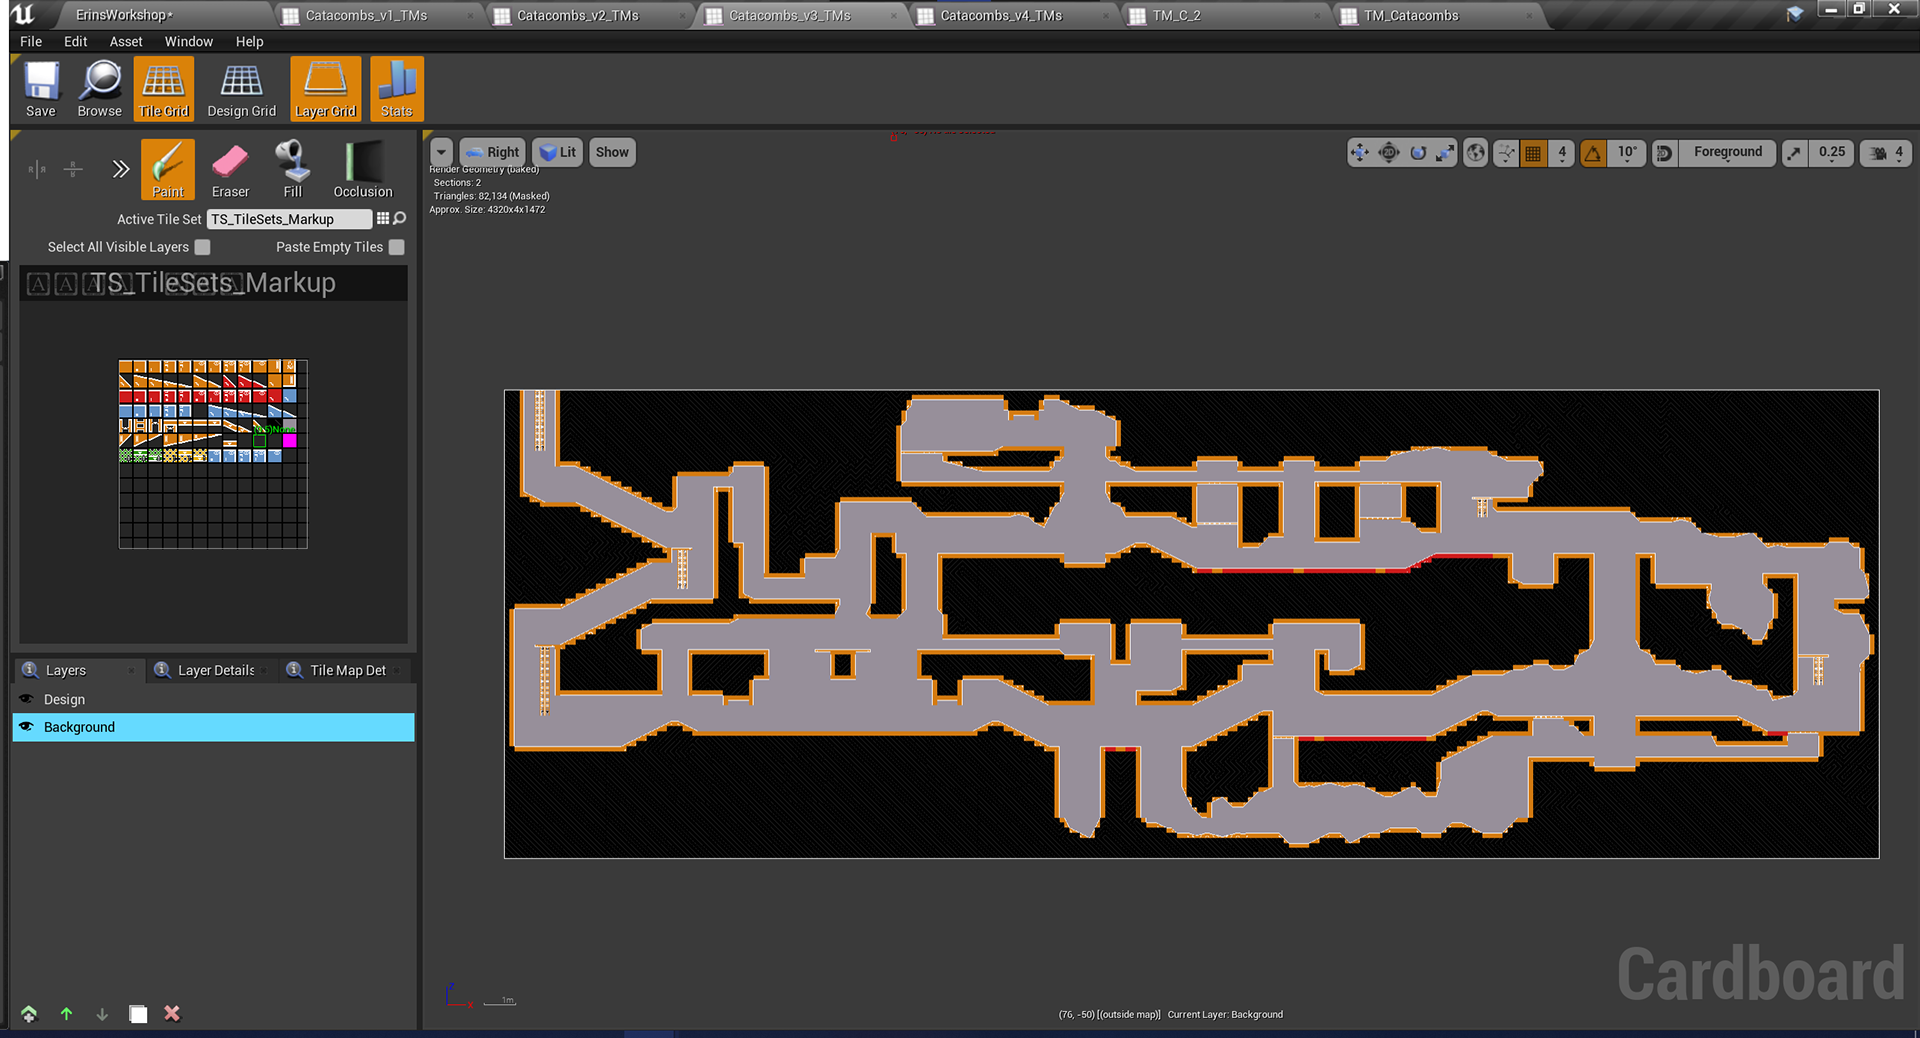Select the magenta tile swatch in palette
The height and width of the screenshot is (1038, 1920).
point(290,440)
